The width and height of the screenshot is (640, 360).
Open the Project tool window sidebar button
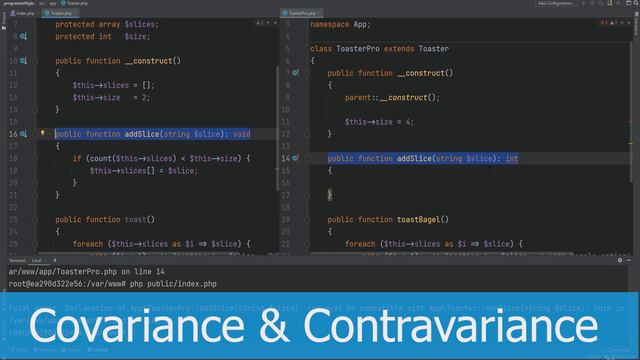coord(4,20)
